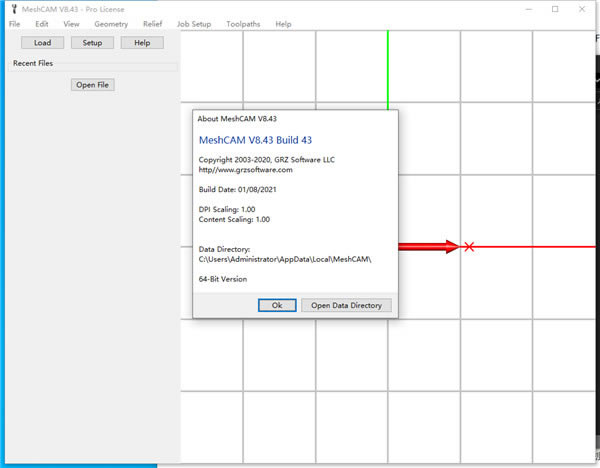Click the About MeshCAM V8.43 dialog title
Screen dimensions: 600x468
[x=237, y=119]
